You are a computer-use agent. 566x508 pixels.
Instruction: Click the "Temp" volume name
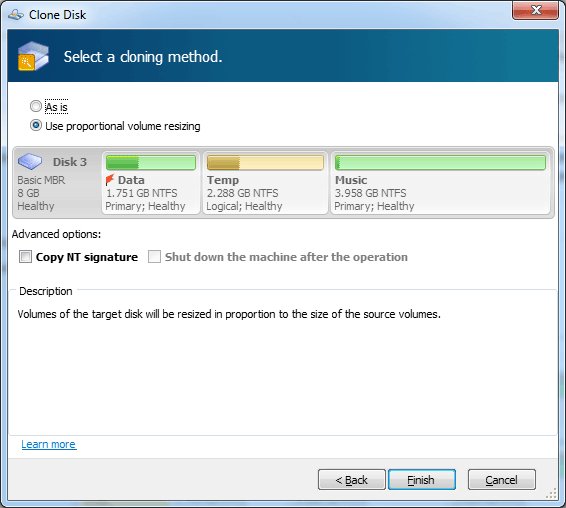(x=223, y=180)
